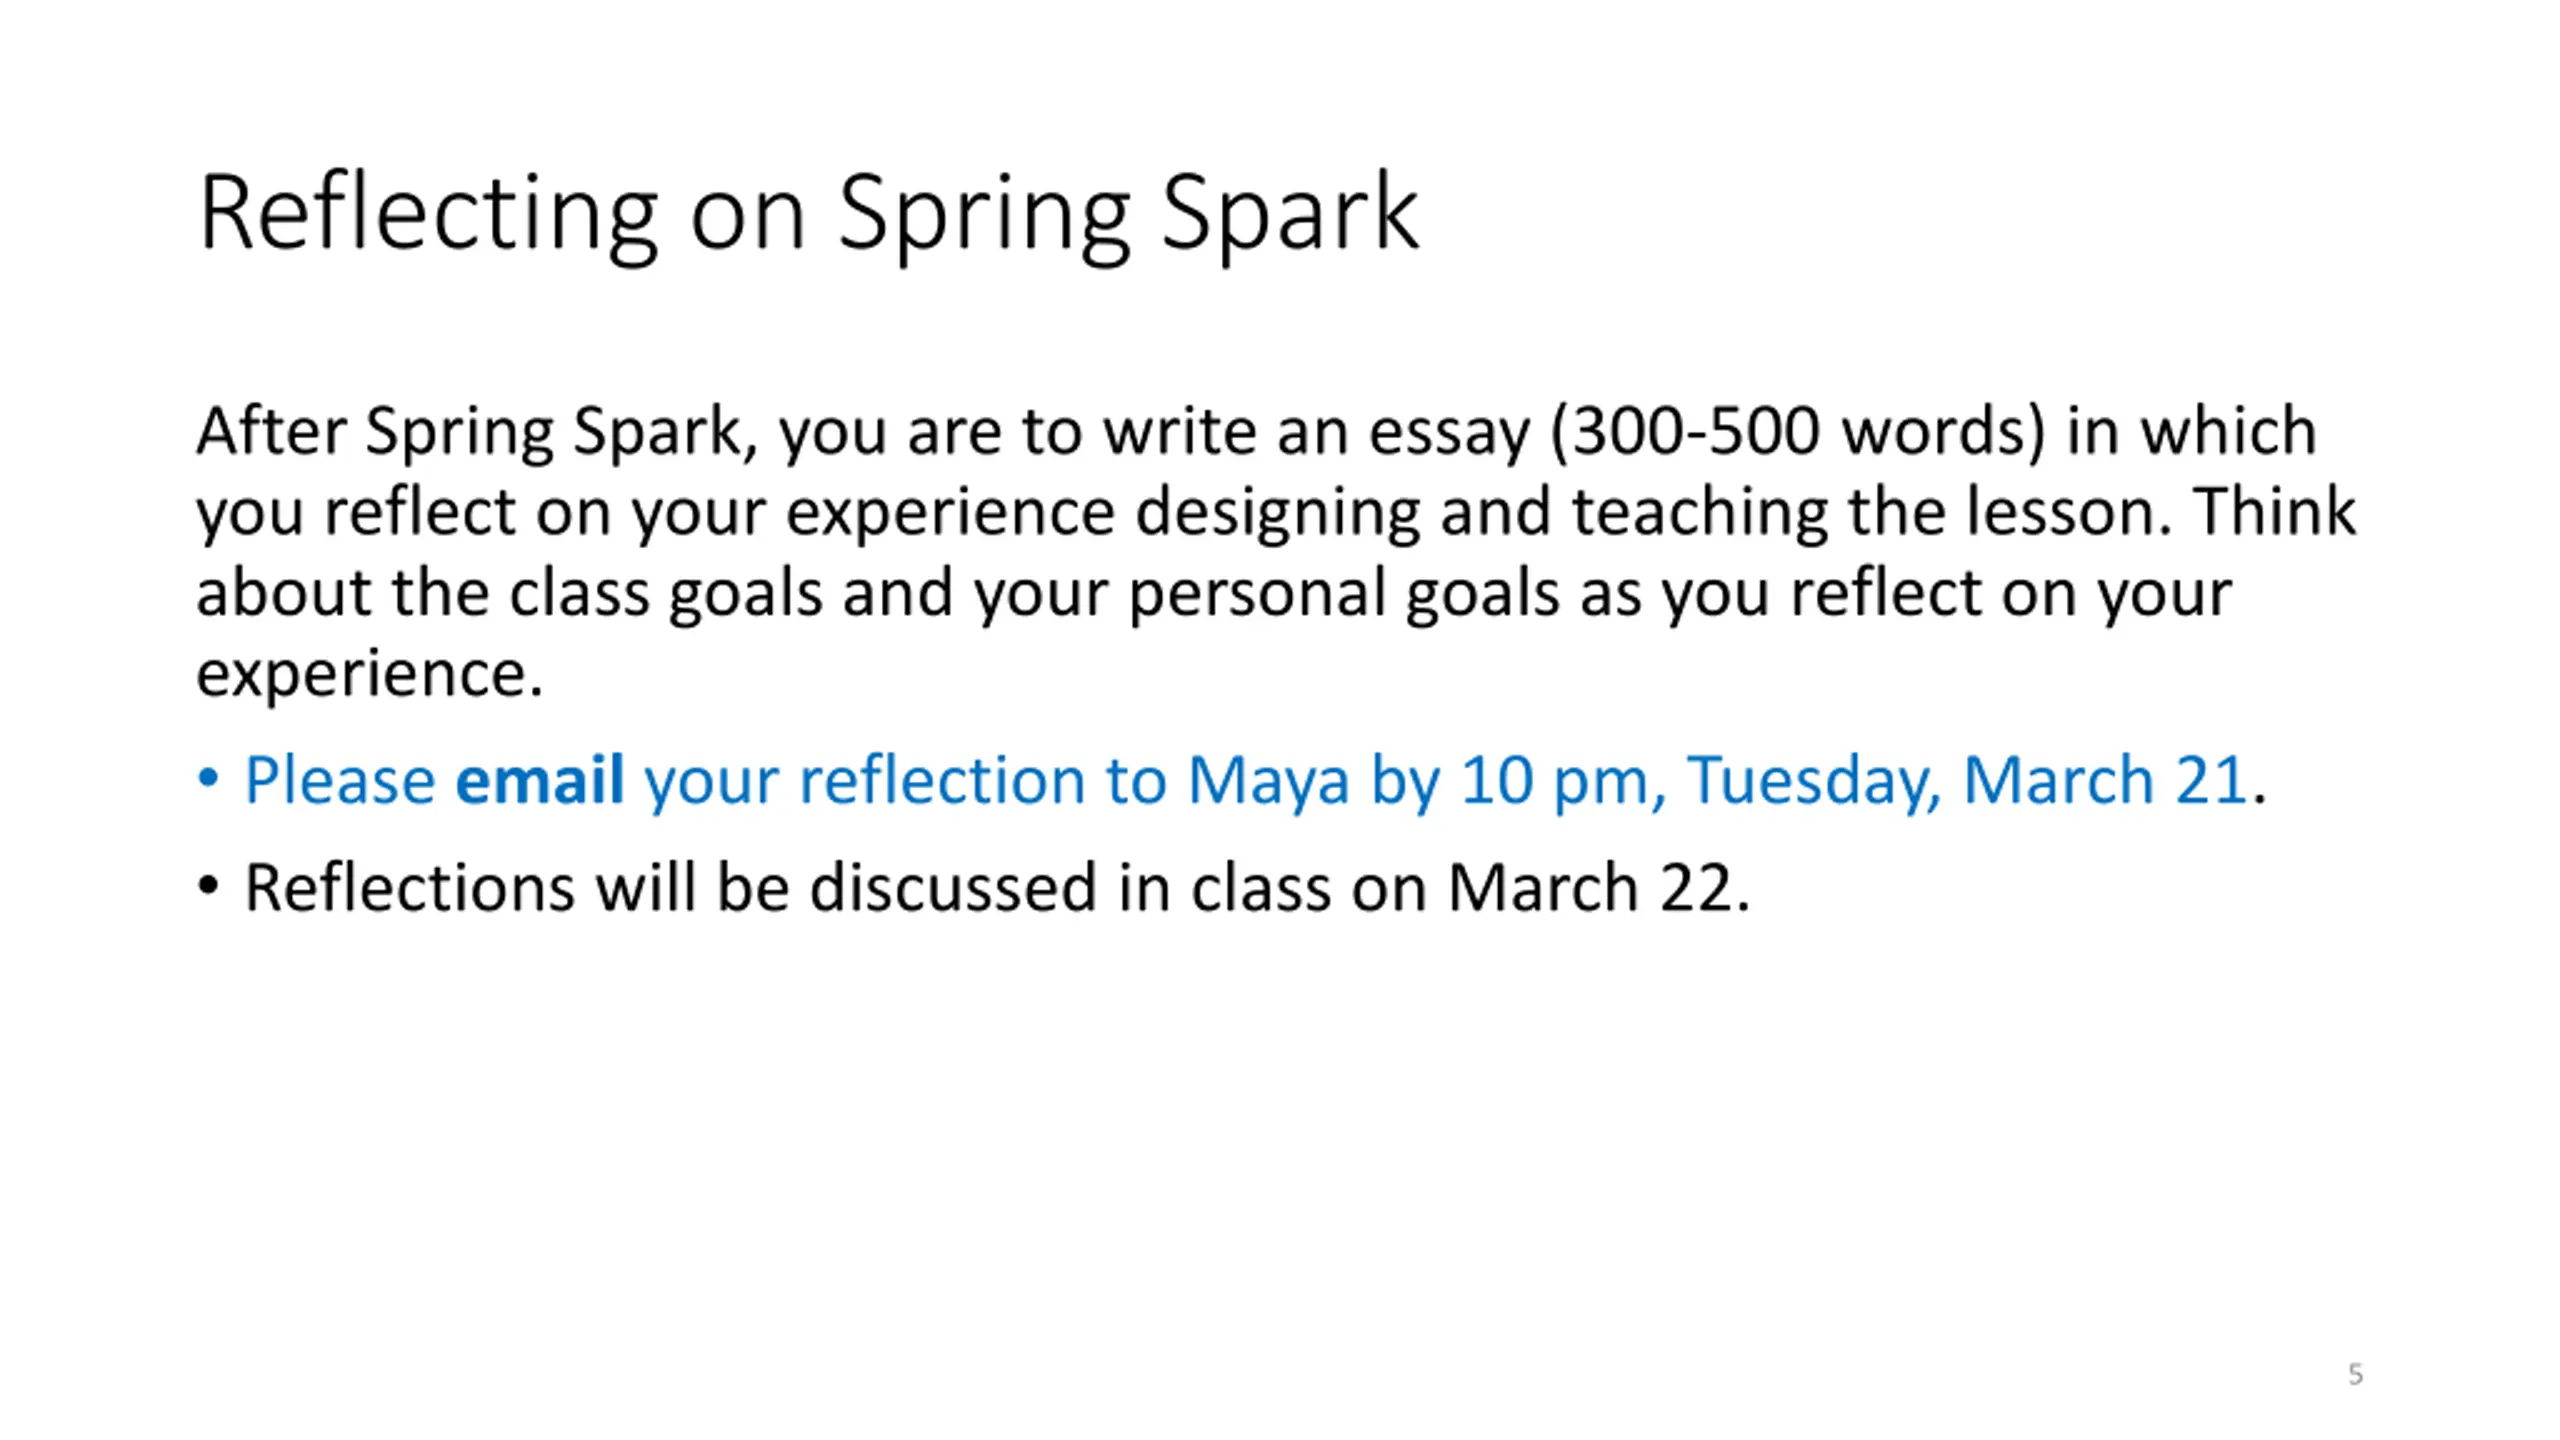The image size is (2560, 1440).
Task: Click "After Spring Spark" at paragraph start
Action: [468, 432]
